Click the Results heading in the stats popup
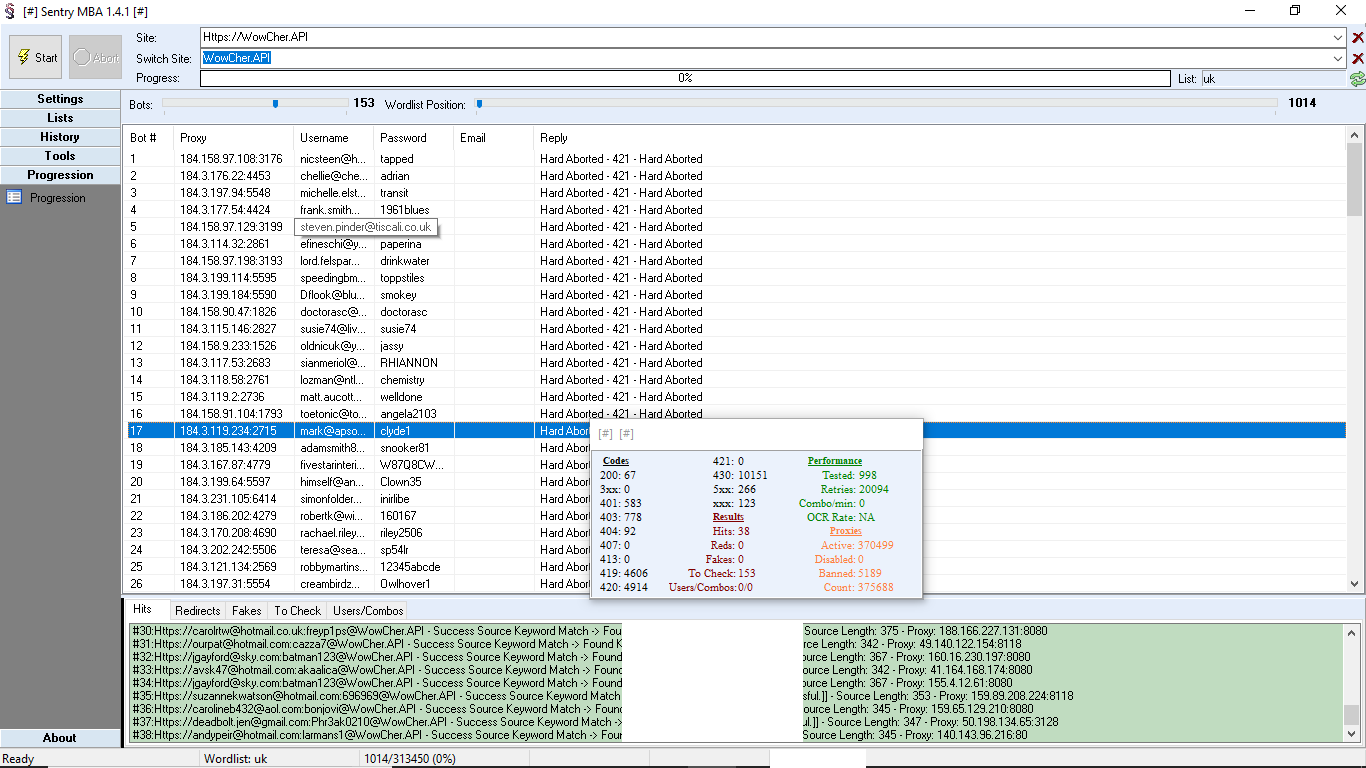The height and width of the screenshot is (768, 1366). tap(728, 517)
